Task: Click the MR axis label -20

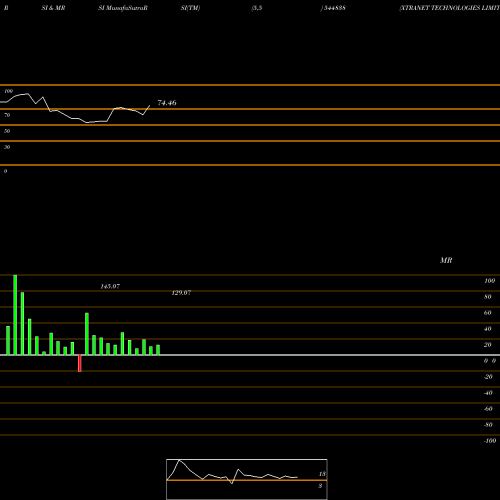Action: [488, 377]
